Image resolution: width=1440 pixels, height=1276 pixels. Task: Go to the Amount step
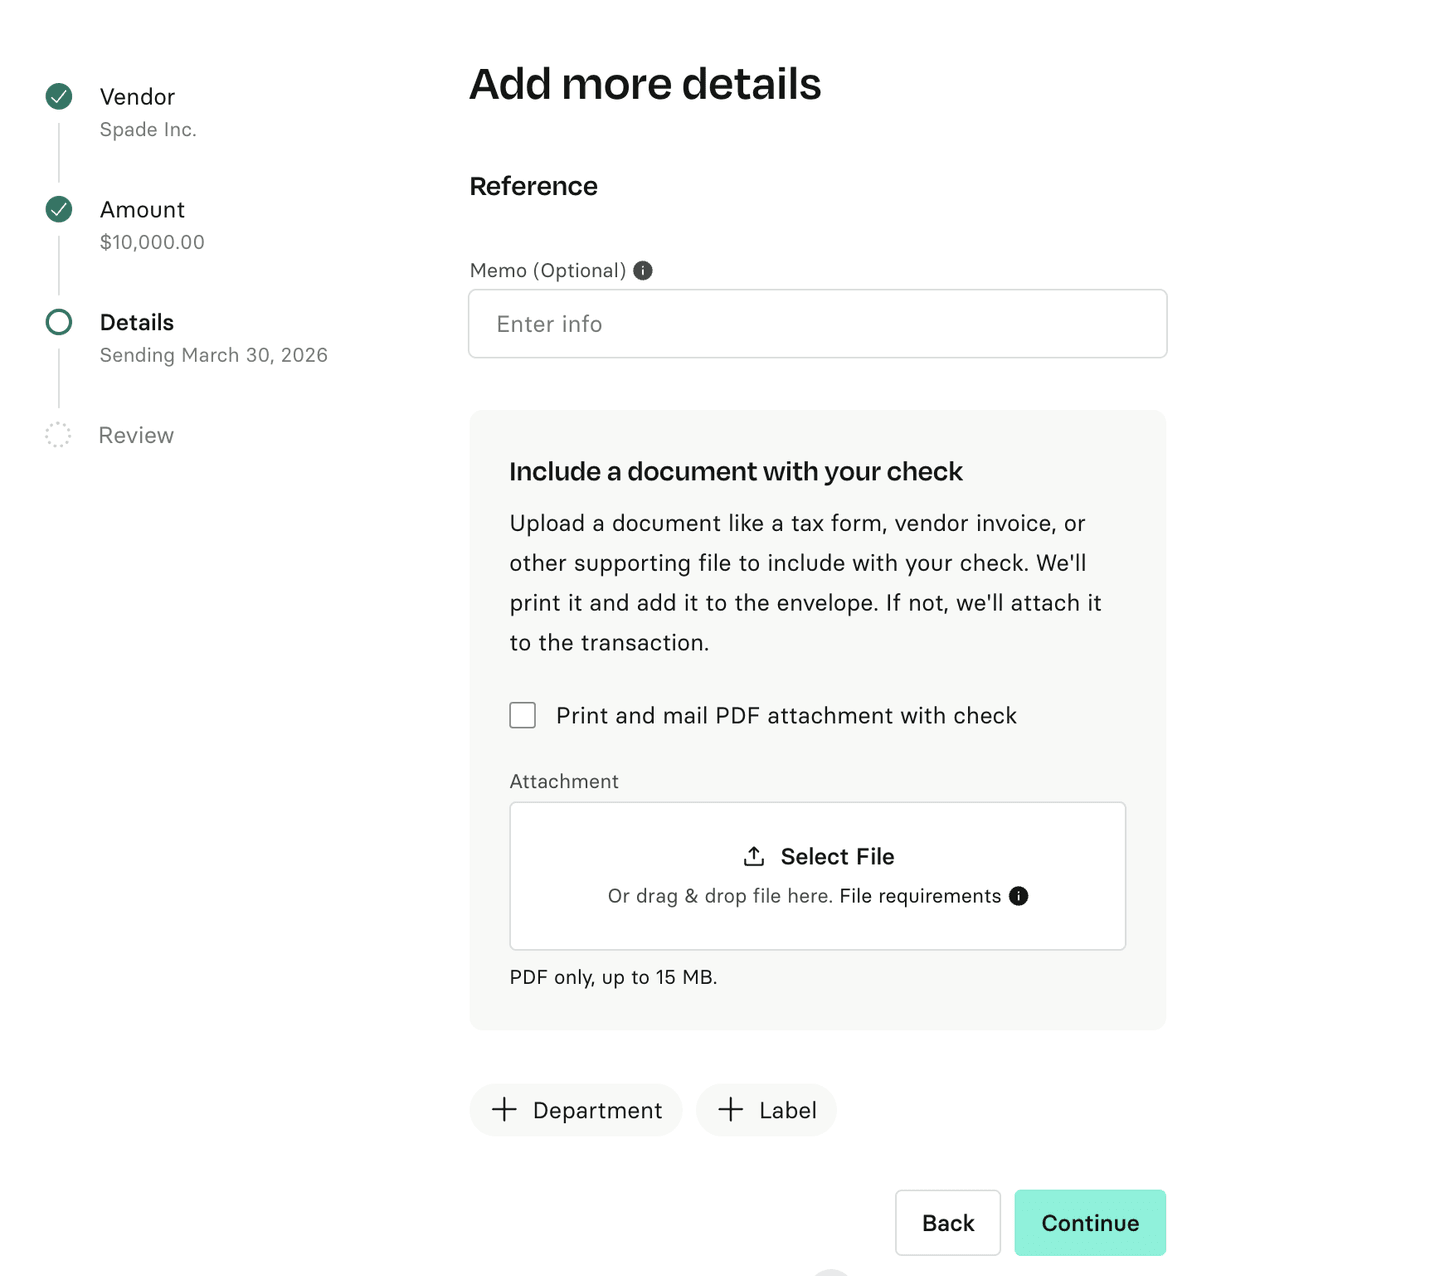(x=142, y=210)
